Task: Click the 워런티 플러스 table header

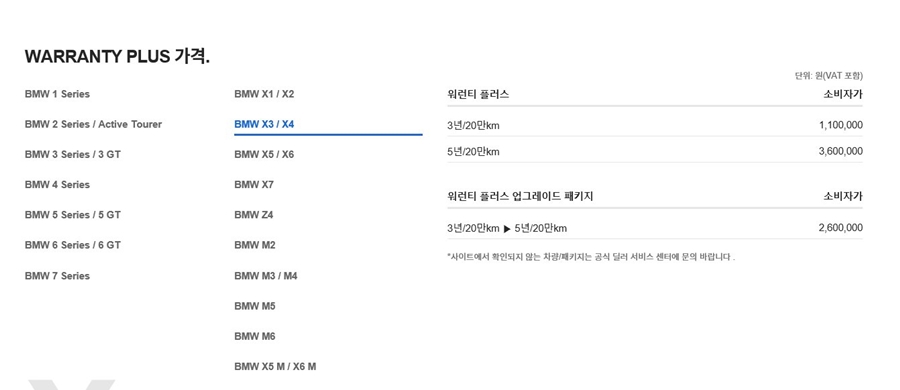Action: tap(478, 95)
